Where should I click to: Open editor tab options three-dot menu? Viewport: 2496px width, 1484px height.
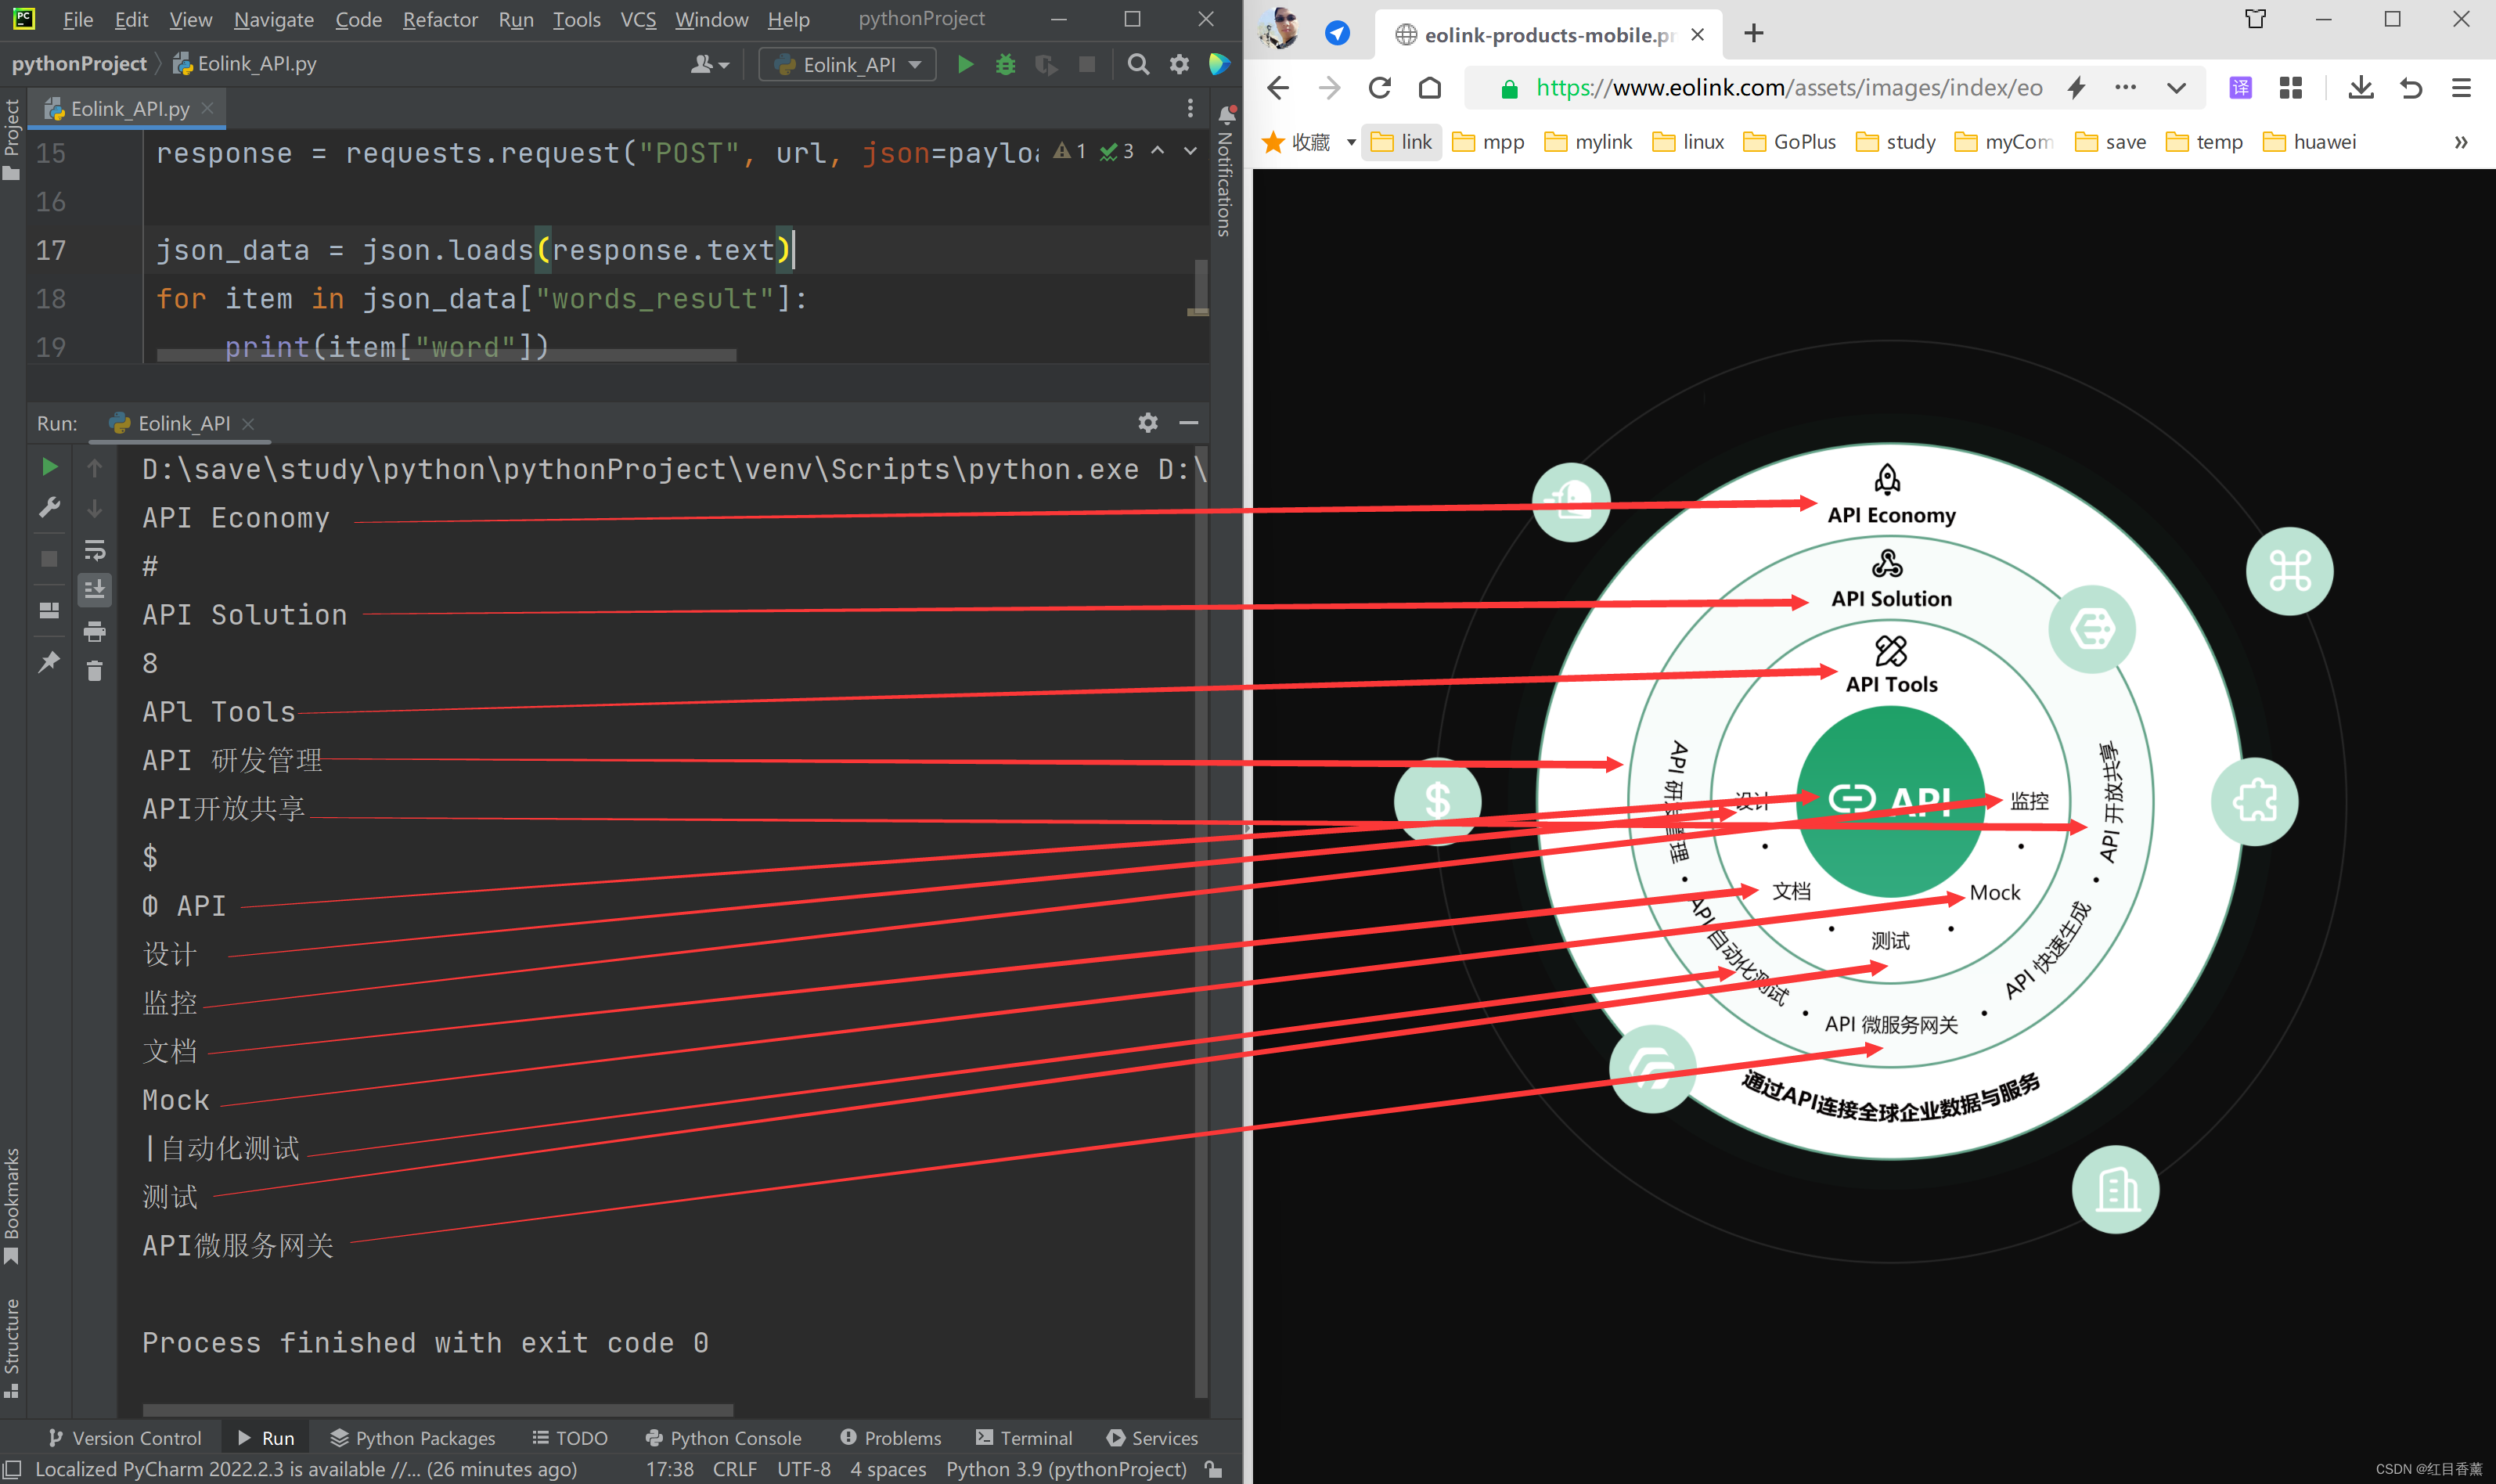(x=1190, y=108)
